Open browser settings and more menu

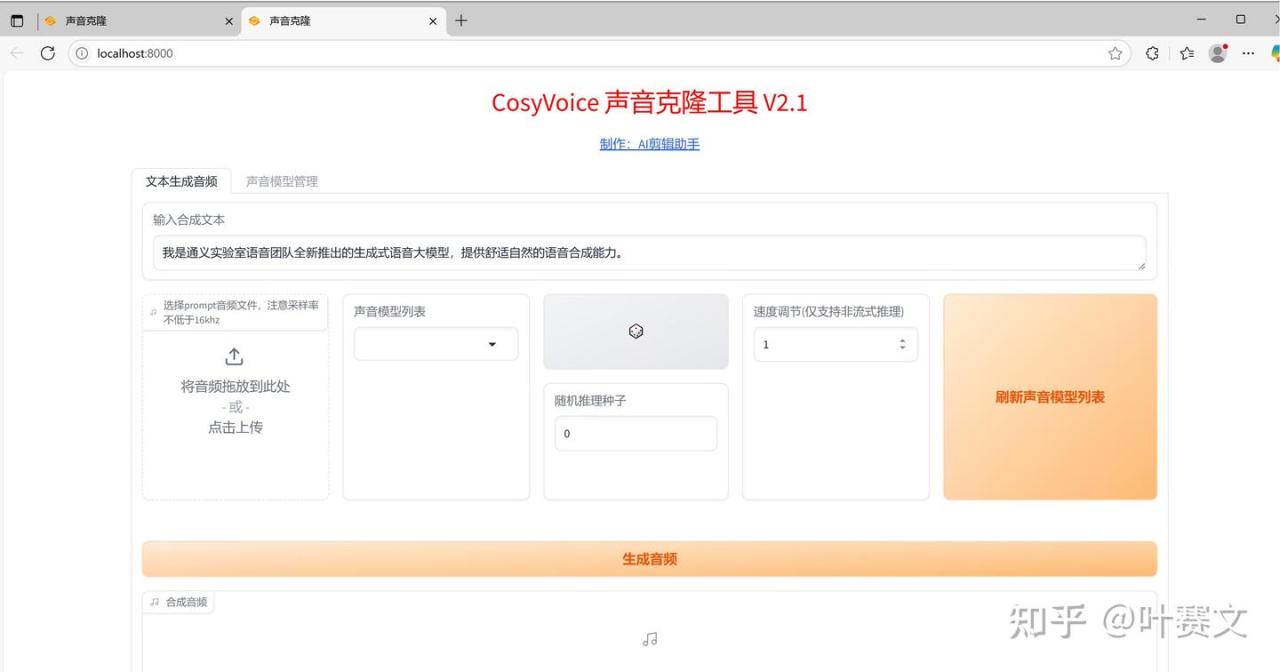point(1248,54)
